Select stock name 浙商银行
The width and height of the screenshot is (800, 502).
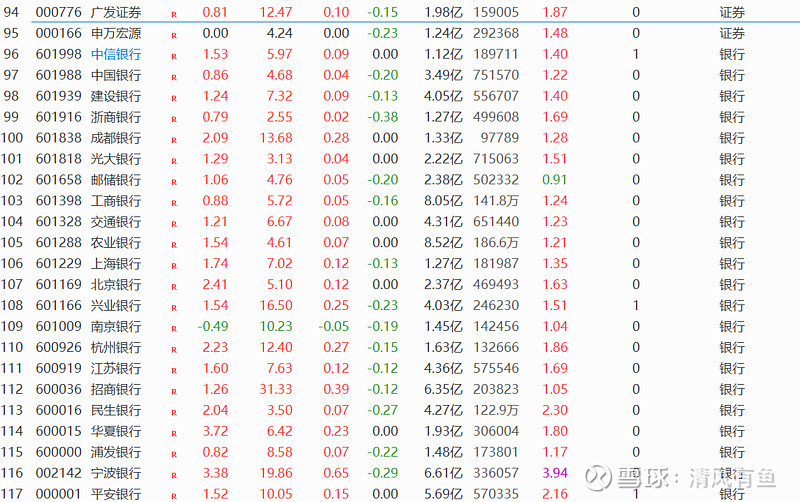116,117
